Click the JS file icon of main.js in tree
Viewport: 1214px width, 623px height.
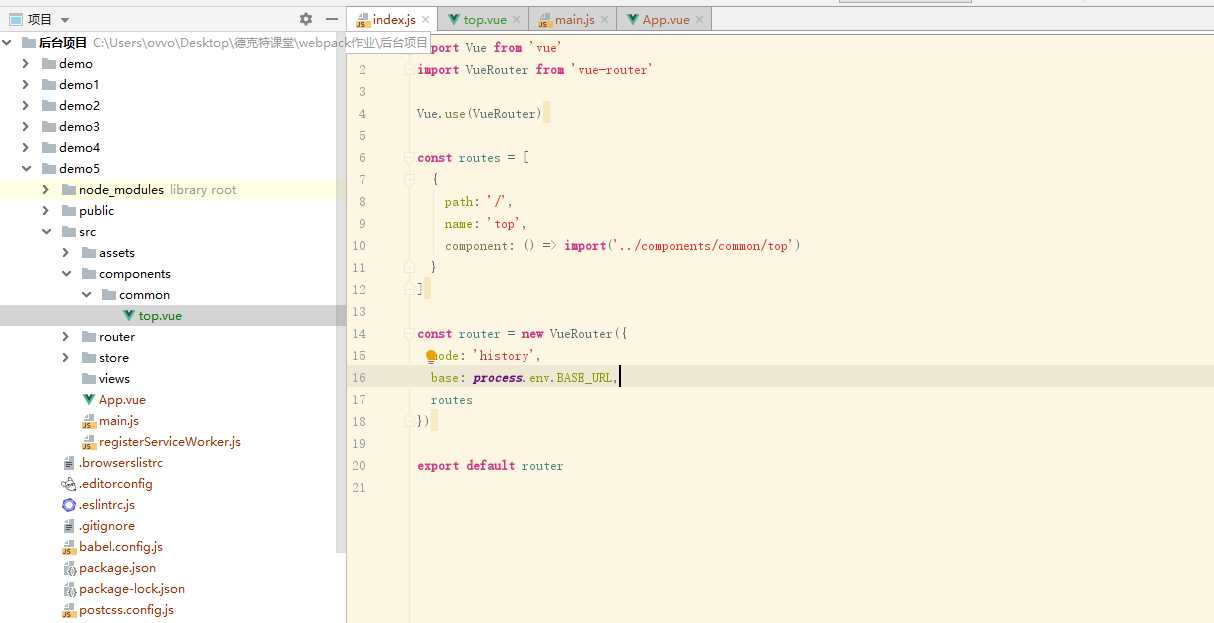point(89,421)
